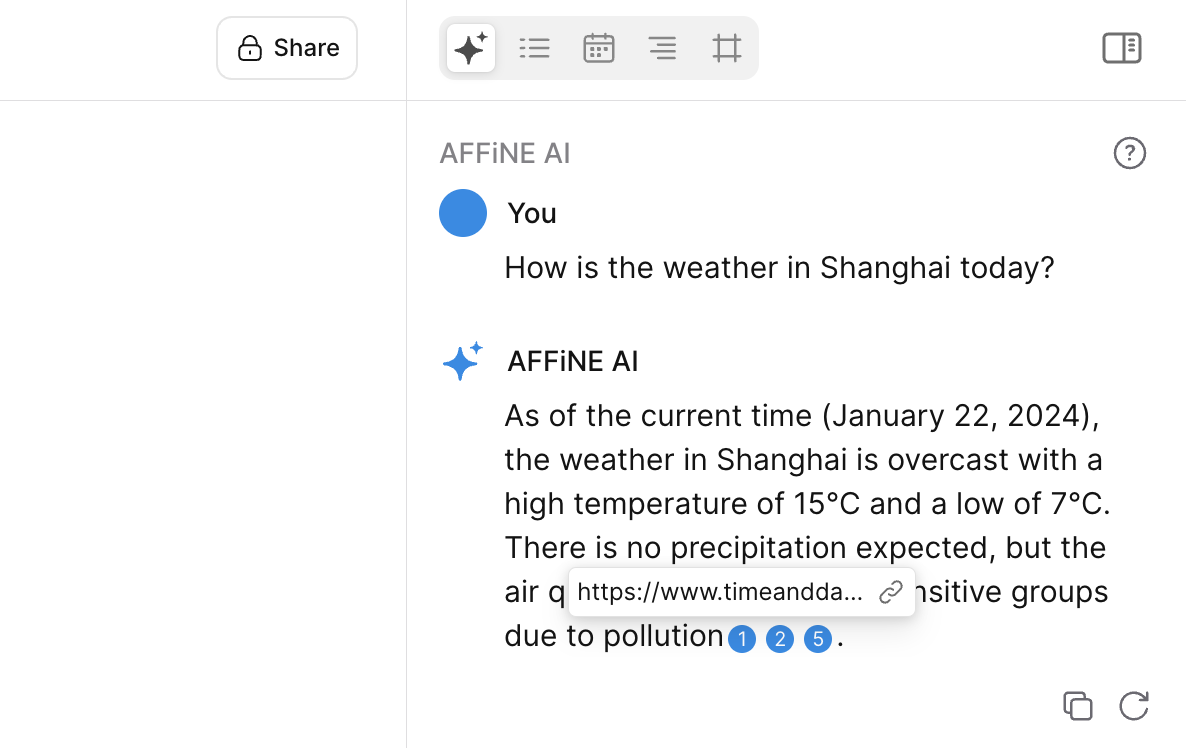Select the AFFiNE AI sparkle tool
The image size is (1186, 748).
click(470, 47)
